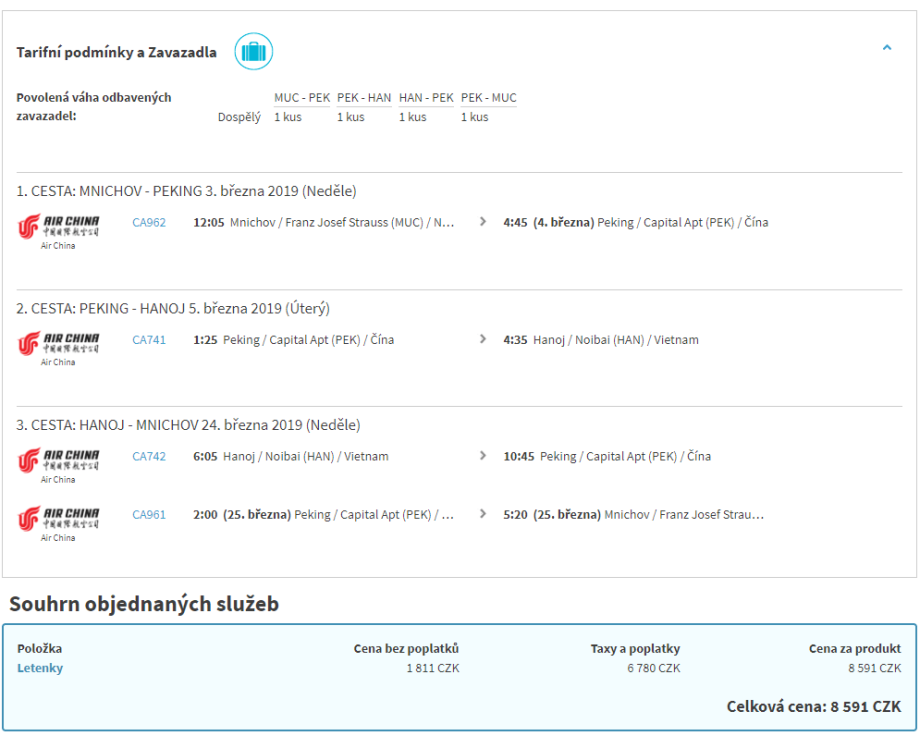920x736 pixels.
Task: Open flight number CA741 link
Action: pyautogui.click(x=149, y=340)
